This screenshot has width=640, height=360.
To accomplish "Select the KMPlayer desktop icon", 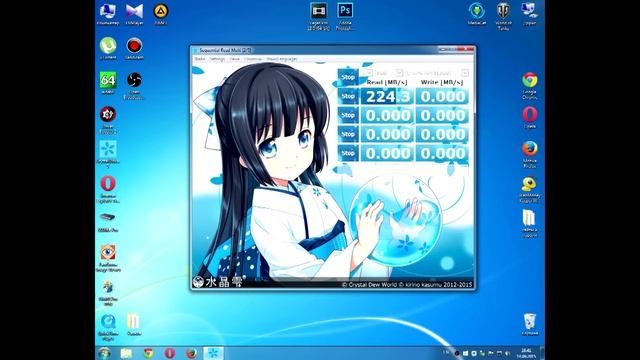I will click(134, 14).
